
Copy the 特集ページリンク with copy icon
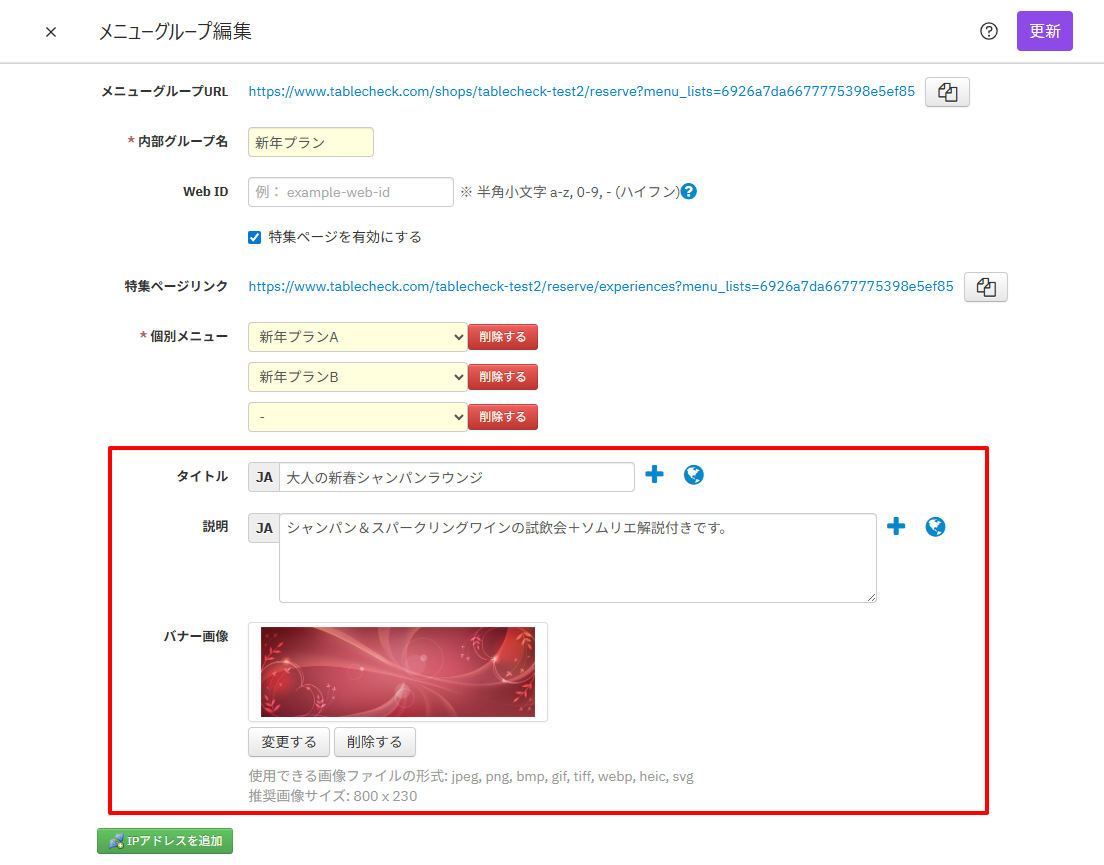coord(986,287)
